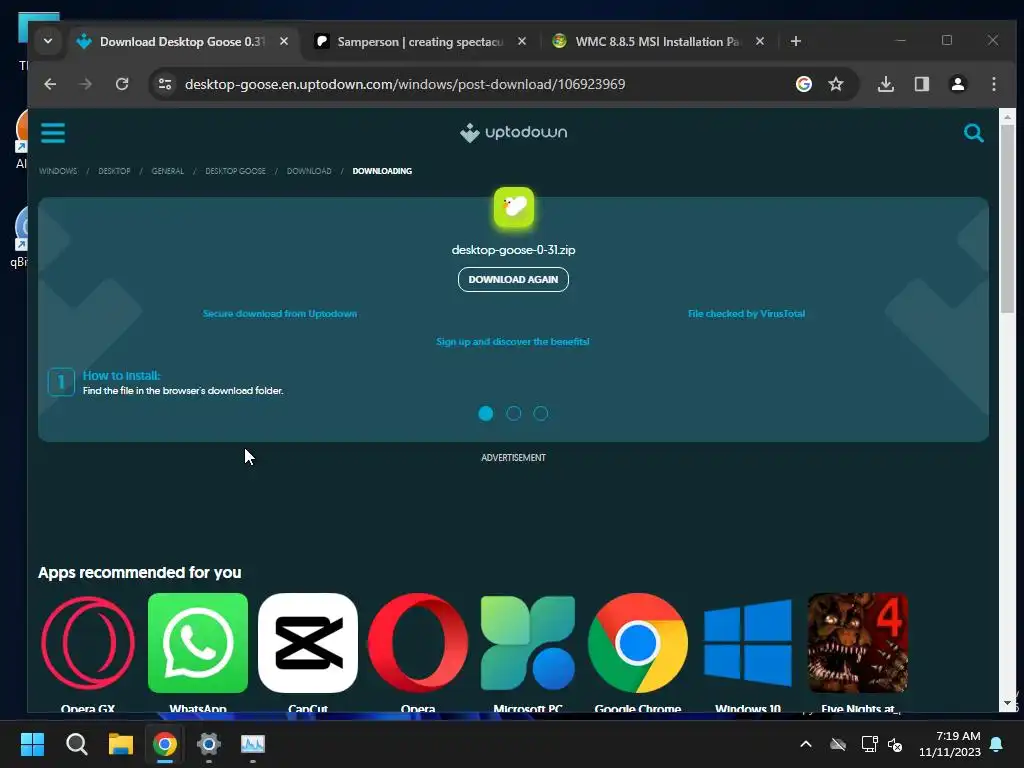Open the CapCut recommended app
This screenshot has height=768, width=1024.
pos(308,643)
